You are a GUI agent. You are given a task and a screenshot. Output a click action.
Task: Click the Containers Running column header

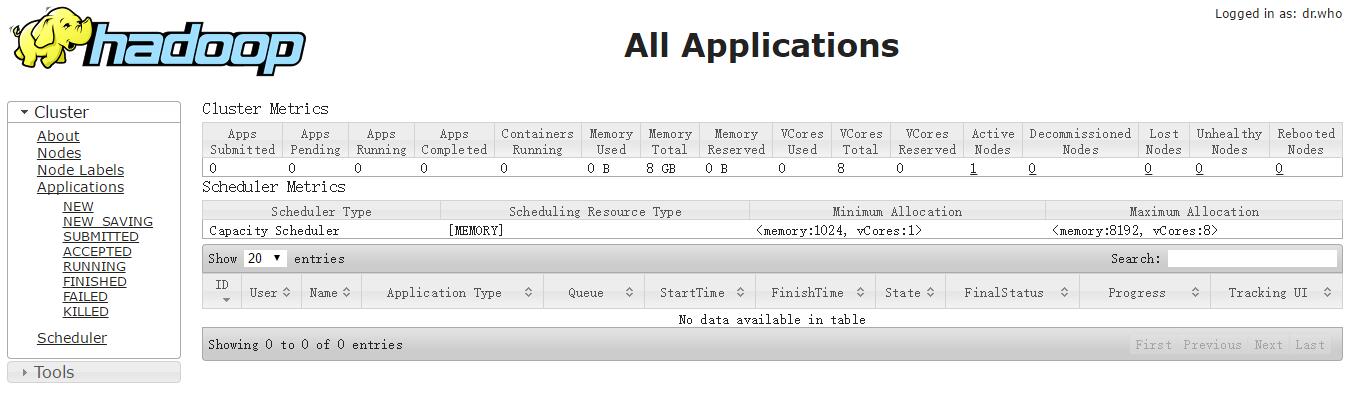(537, 141)
